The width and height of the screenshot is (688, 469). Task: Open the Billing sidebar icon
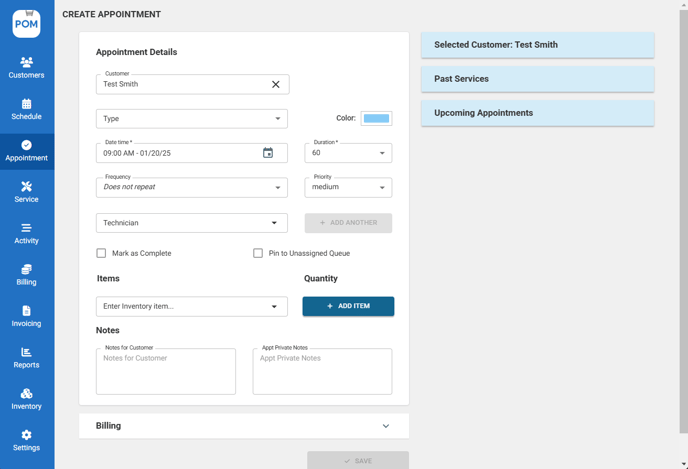[26, 270]
